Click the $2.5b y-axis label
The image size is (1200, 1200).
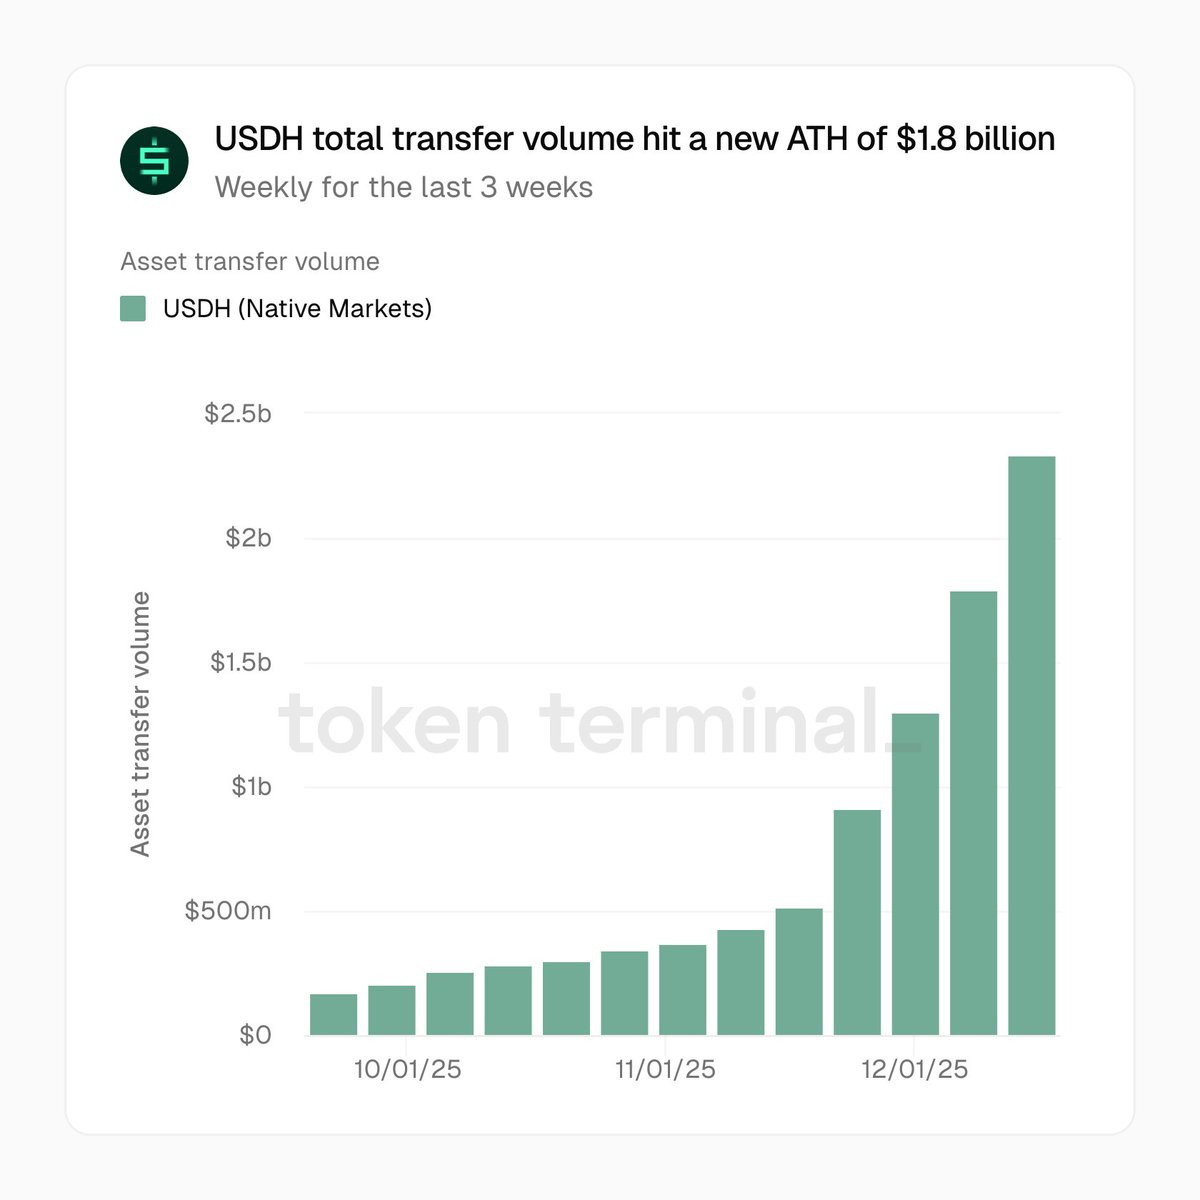tap(238, 413)
